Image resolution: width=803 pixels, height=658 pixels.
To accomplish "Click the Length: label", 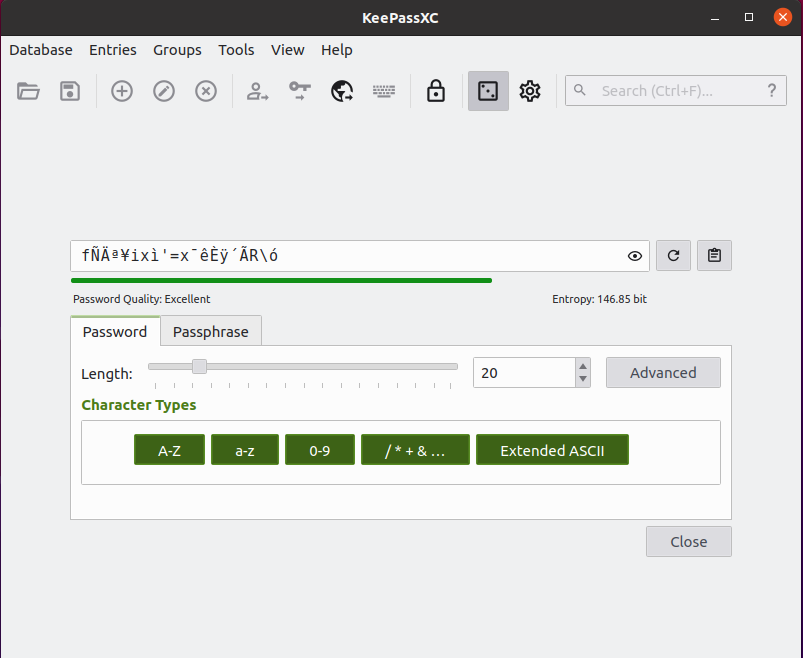I will point(107,374).
